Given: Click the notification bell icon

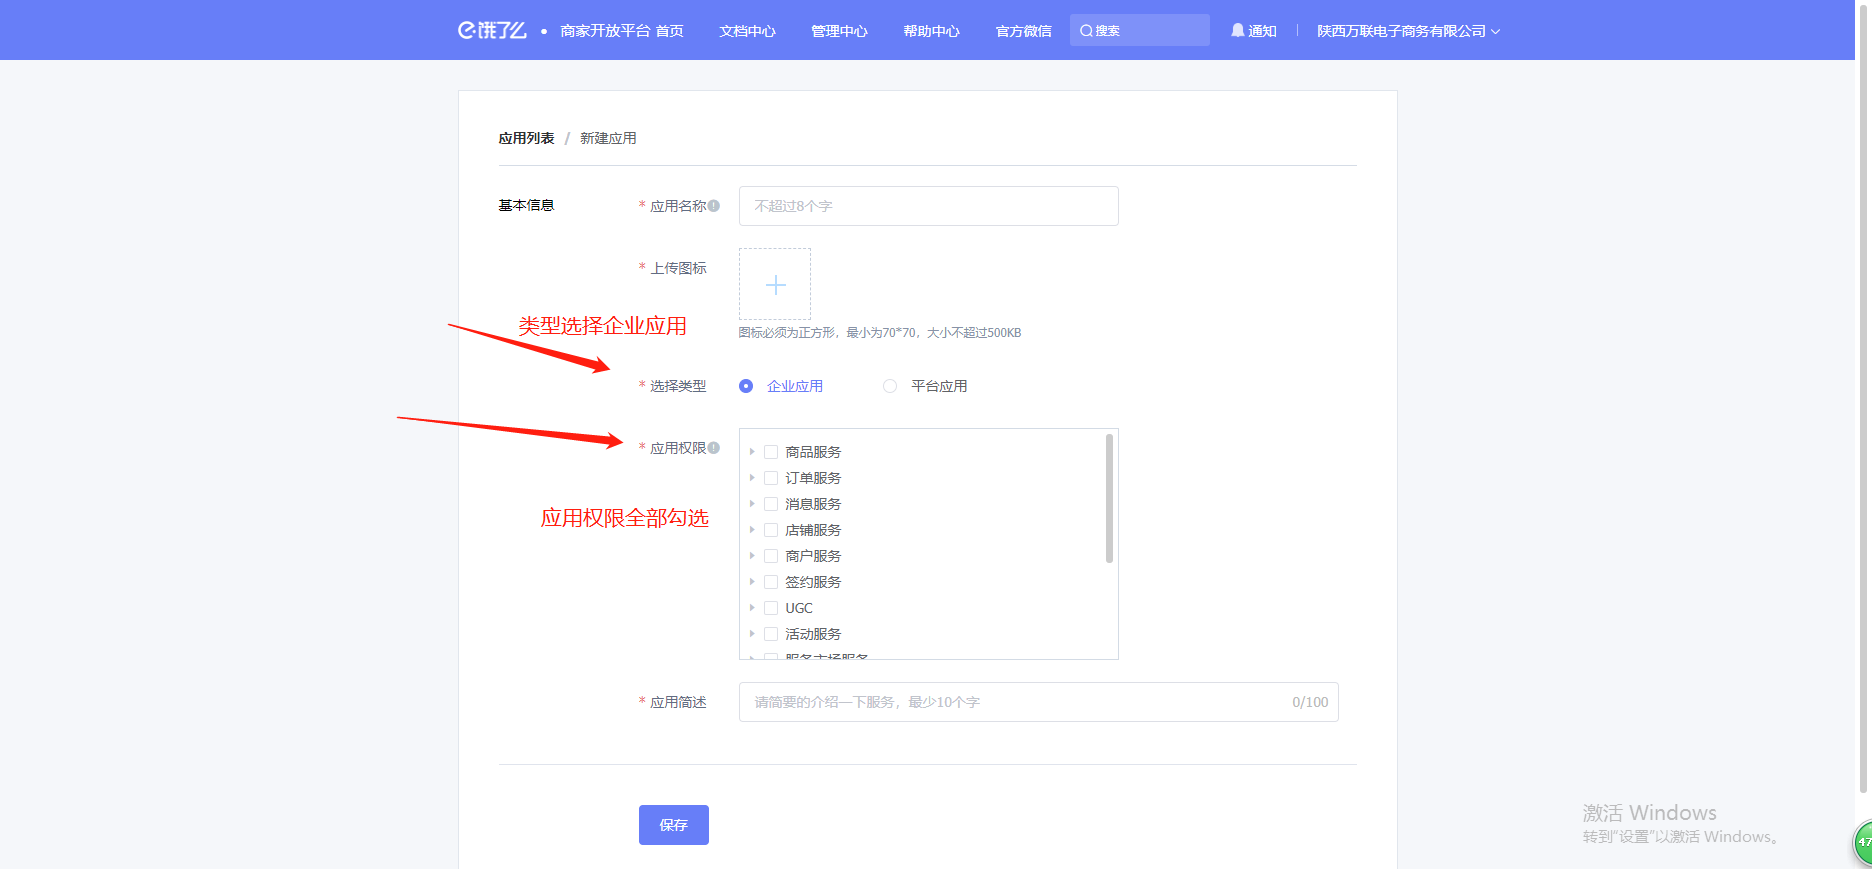Looking at the screenshot, I should (1238, 31).
